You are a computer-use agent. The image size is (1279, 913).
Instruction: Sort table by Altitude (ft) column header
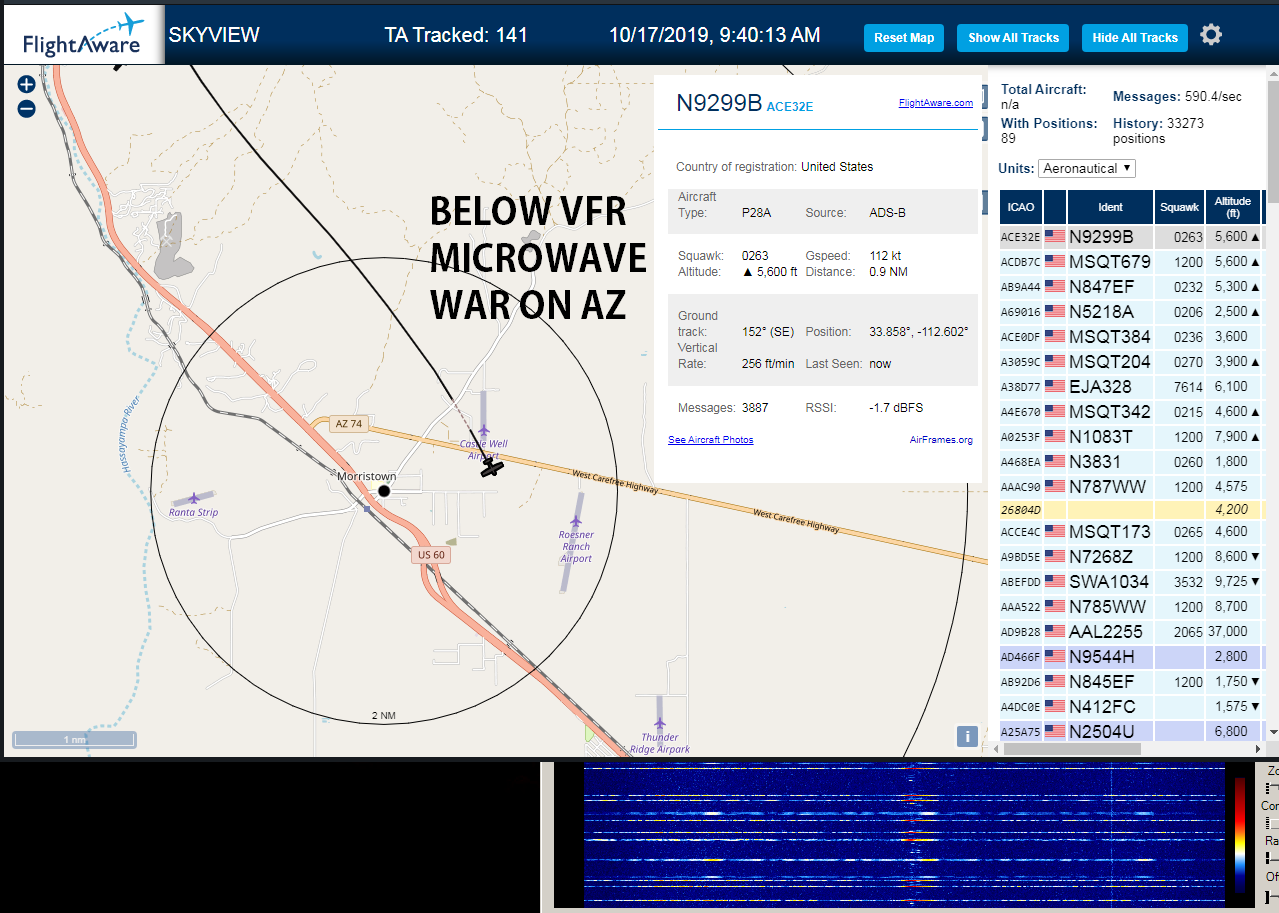click(x=1233, y=207)
